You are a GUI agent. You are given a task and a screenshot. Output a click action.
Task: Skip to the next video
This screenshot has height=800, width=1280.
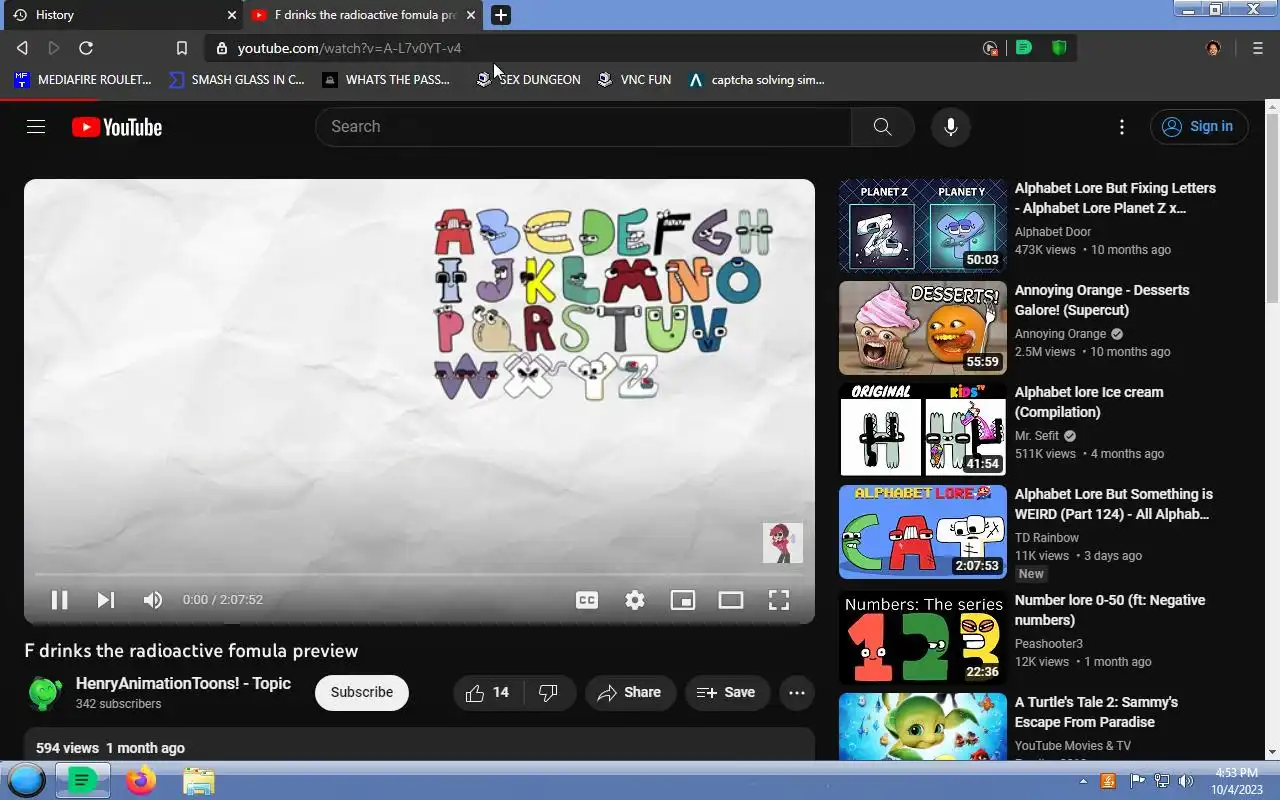pos(105,600)
